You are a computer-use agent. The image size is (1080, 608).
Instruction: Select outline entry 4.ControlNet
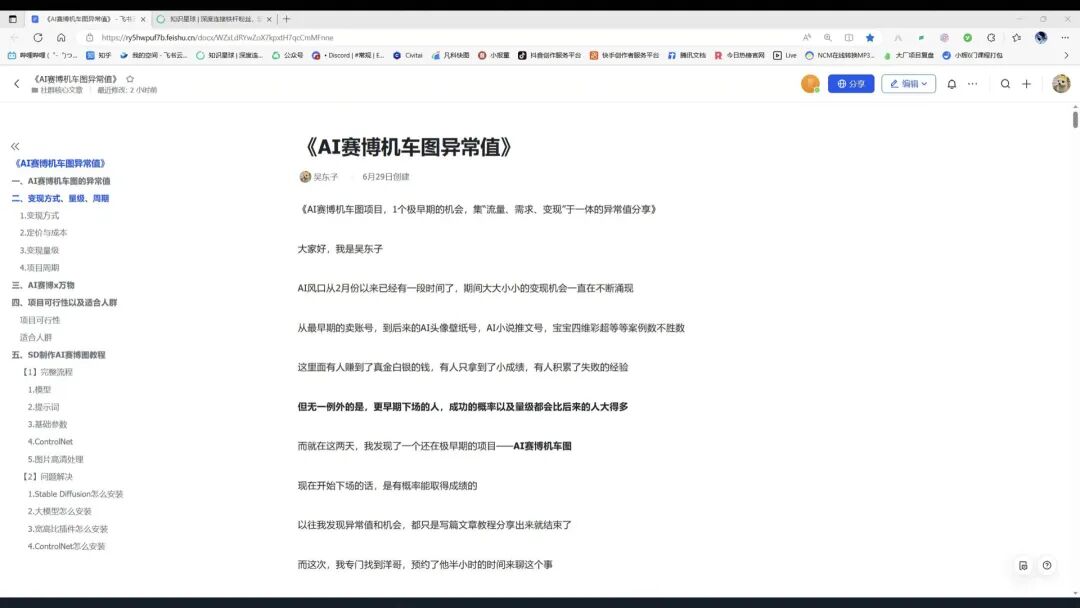pyautogui.click(x=50, y=441)
